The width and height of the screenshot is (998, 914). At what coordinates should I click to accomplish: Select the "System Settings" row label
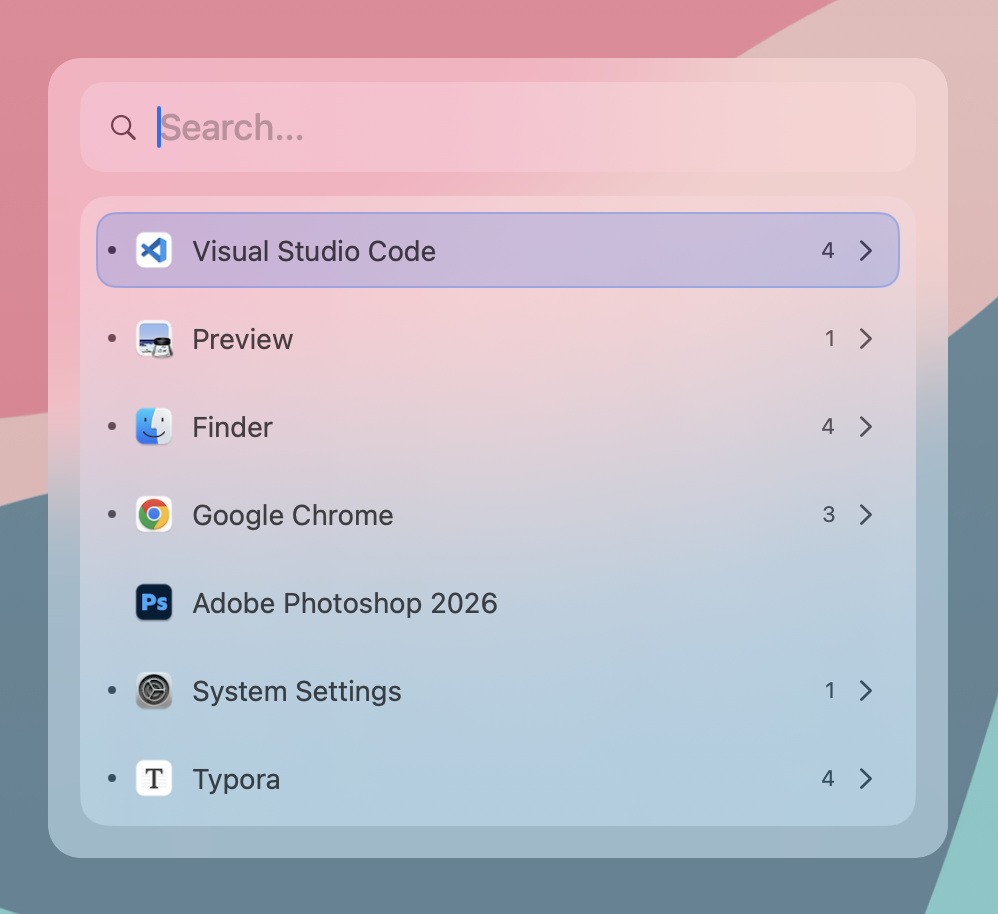(x=297, y=692)
